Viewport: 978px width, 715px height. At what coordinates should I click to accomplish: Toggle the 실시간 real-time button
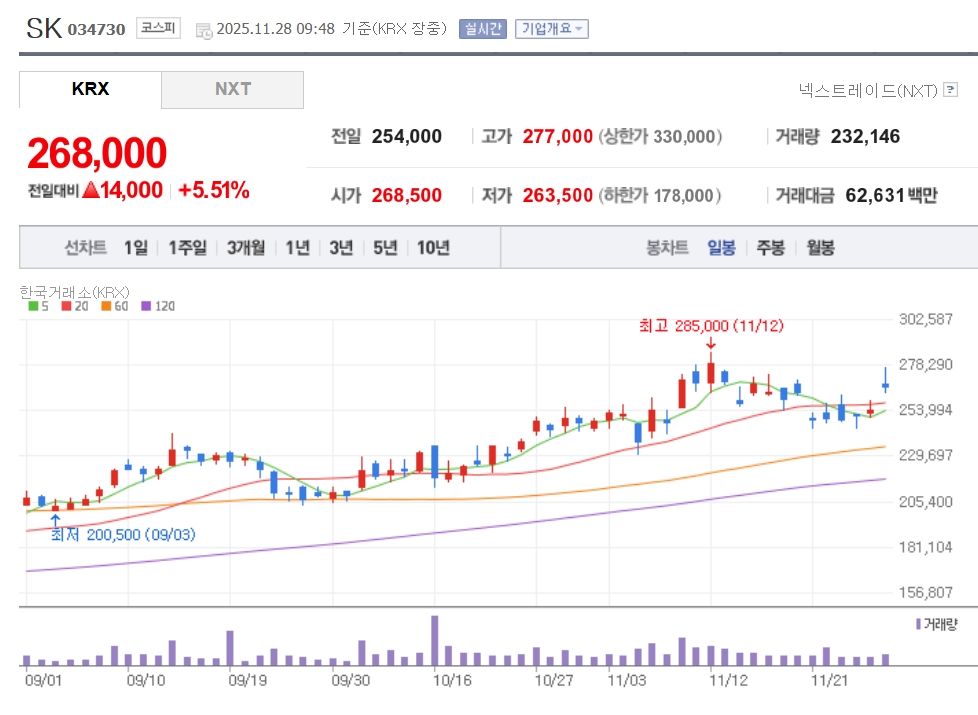tap(483, 29)
